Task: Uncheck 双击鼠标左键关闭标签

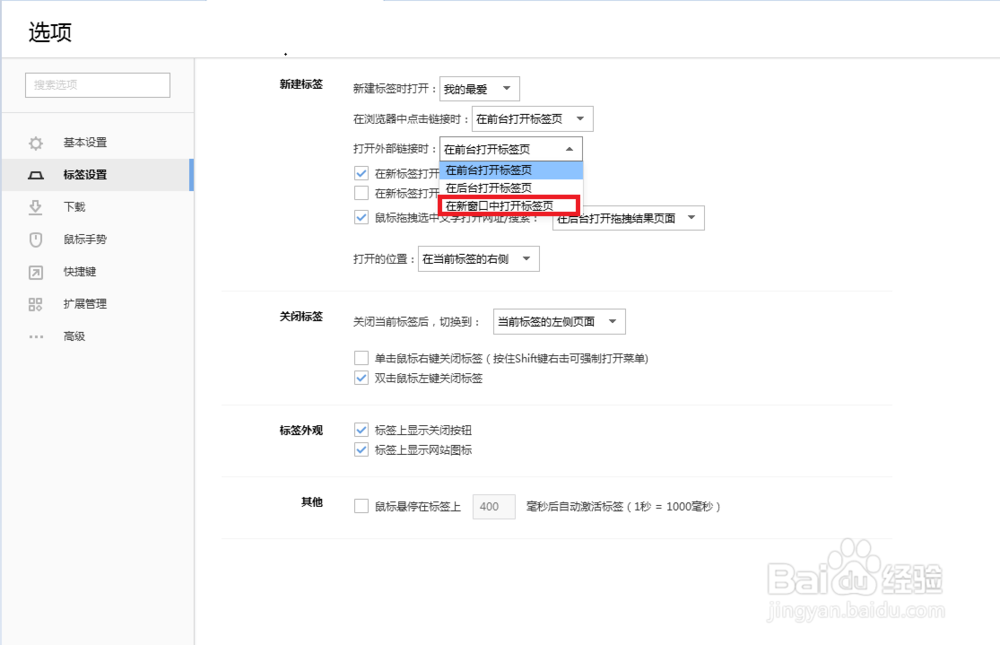Action: pos(361,378)
